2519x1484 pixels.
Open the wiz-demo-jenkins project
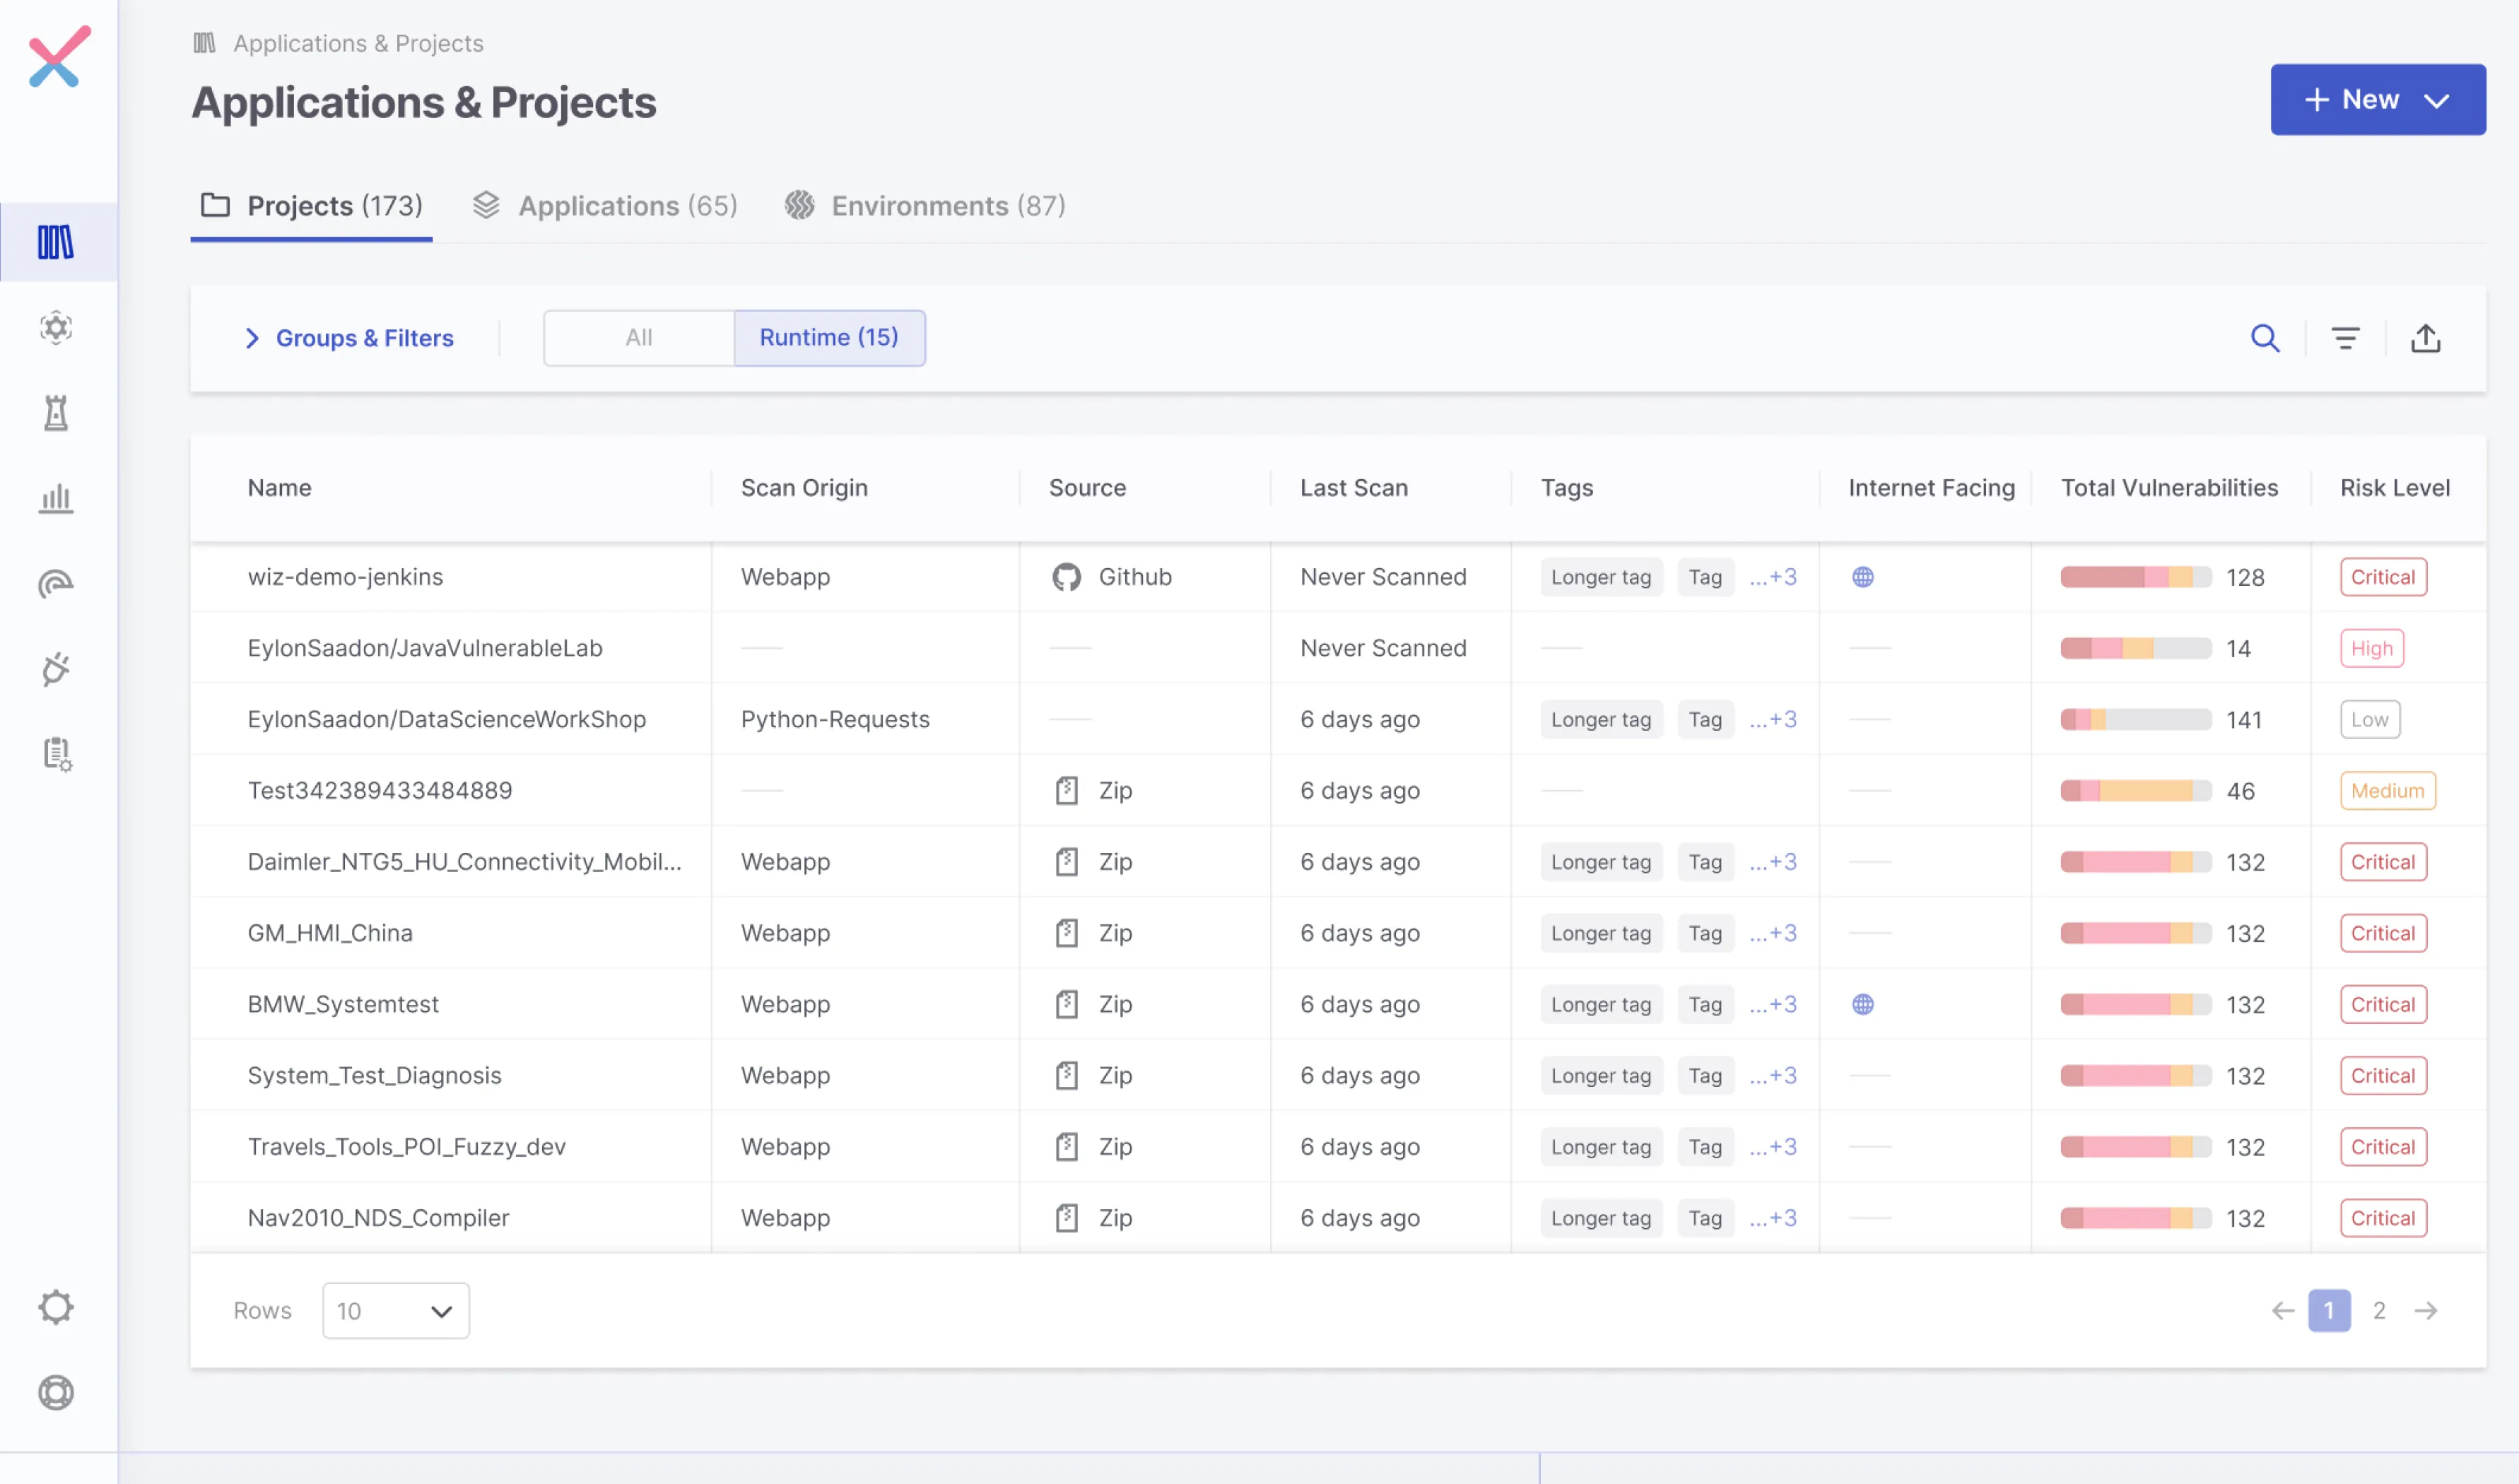pos(345,577)
